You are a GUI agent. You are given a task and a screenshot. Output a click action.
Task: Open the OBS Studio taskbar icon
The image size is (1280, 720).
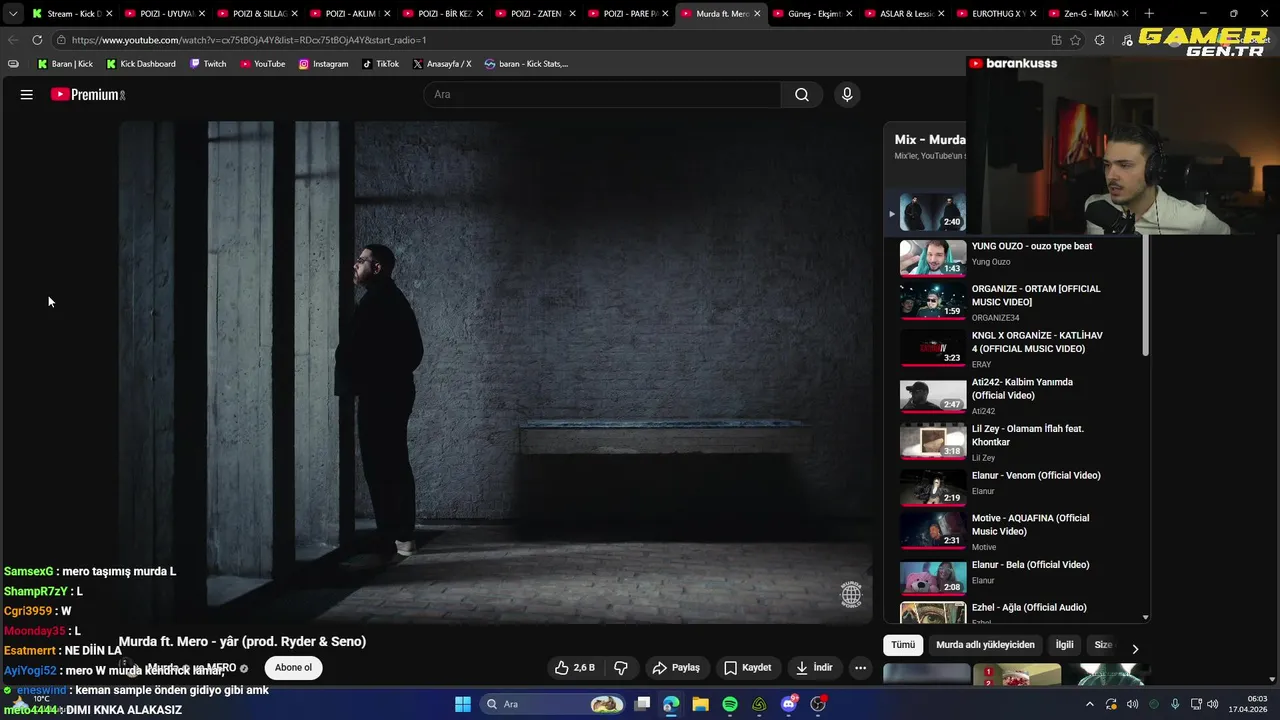pos(818,704)
